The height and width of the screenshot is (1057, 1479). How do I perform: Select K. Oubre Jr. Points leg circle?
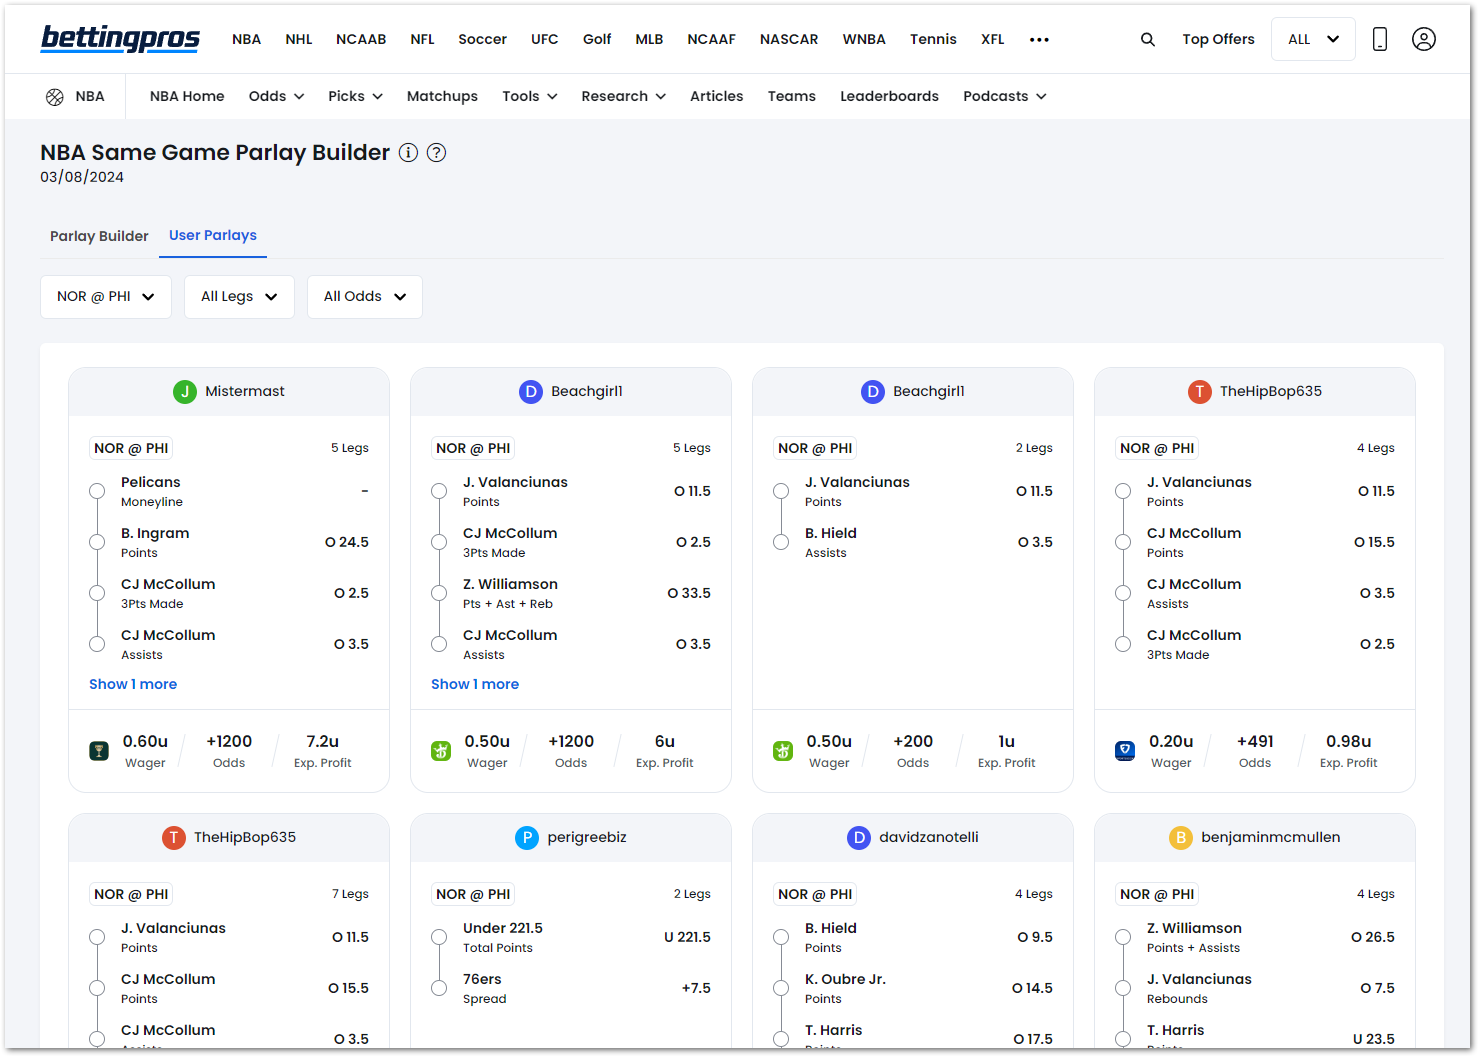click(x=781, y=988)
